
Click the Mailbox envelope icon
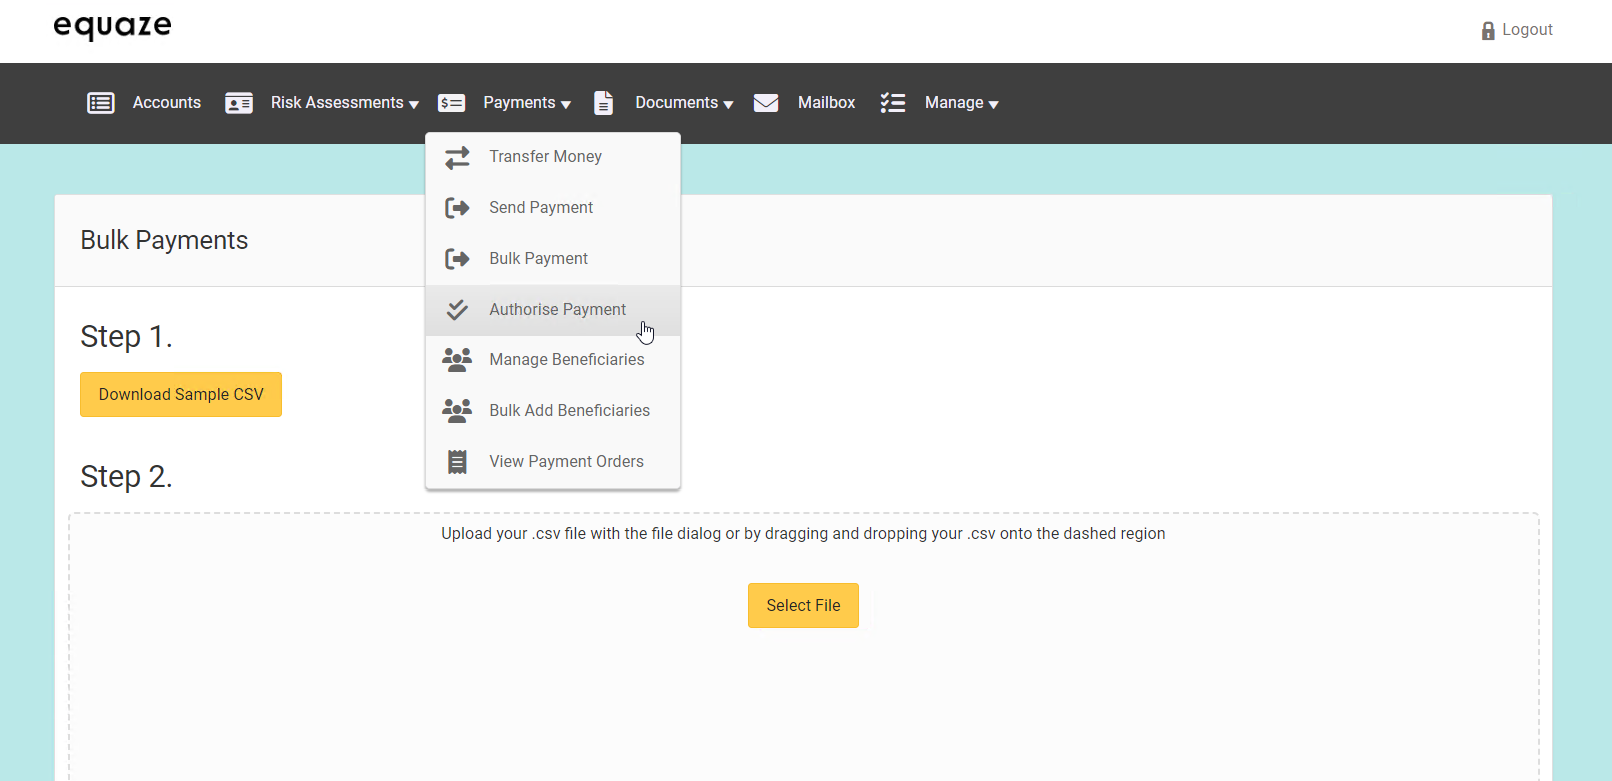(x=766, y=103)
